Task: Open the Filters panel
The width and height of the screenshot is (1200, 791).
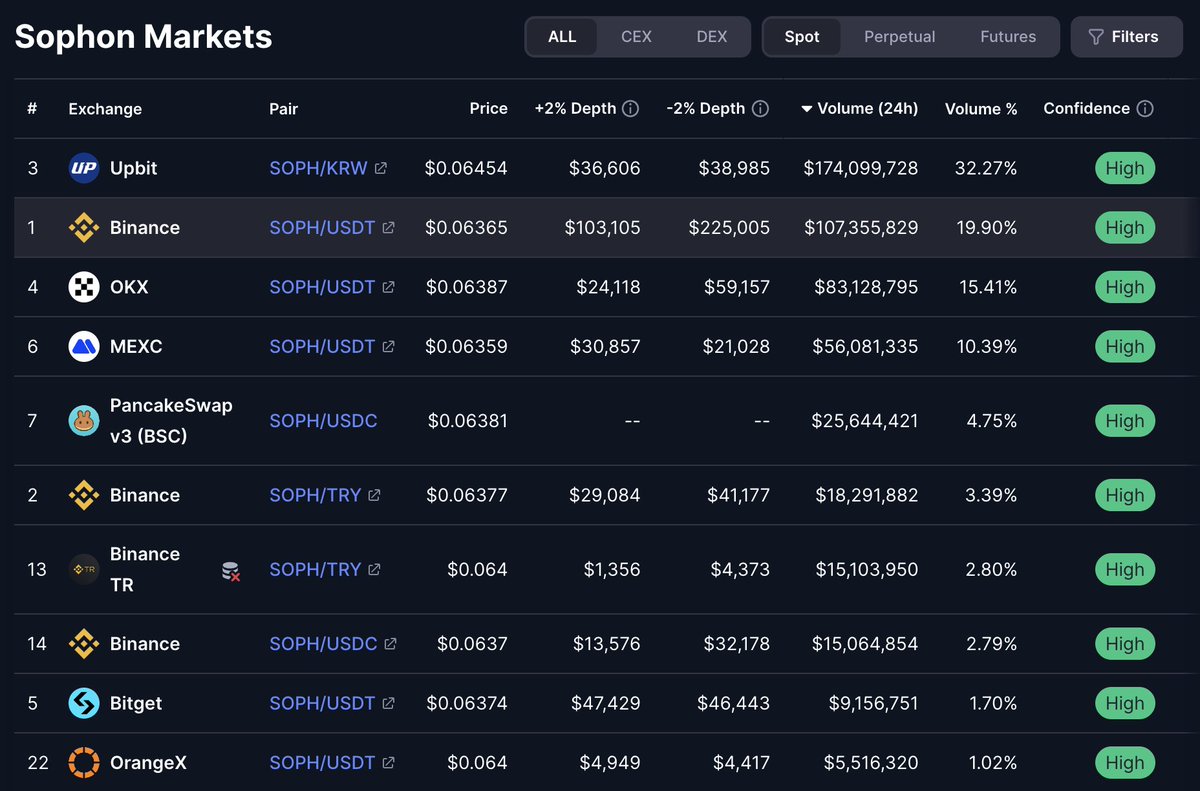Action: tap(1126, 36)
